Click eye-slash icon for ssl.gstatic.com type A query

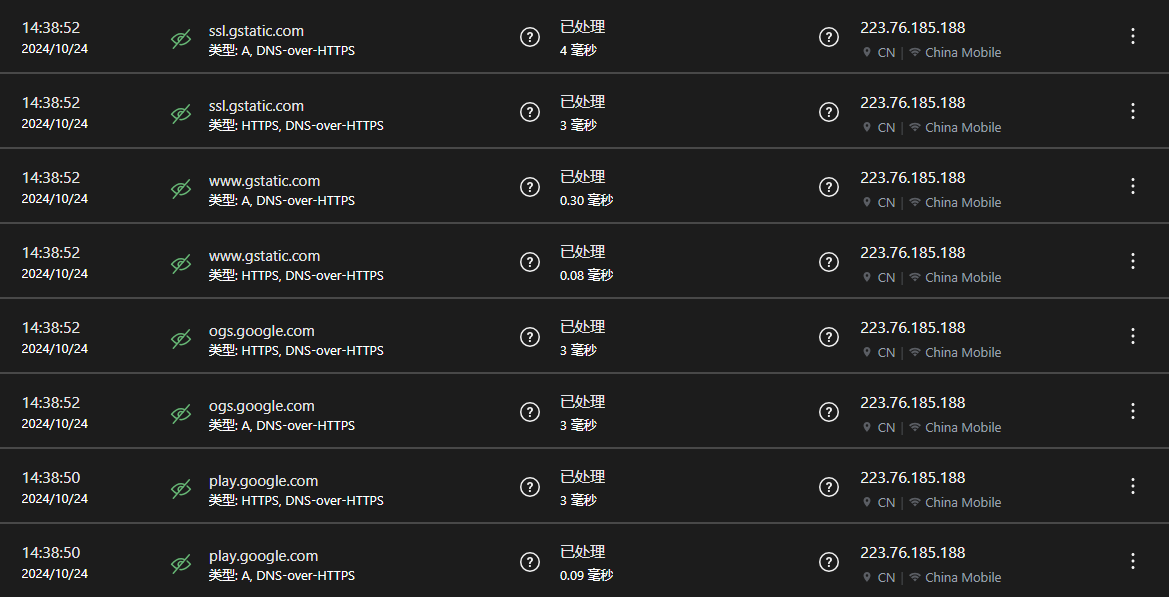(181, 38)
